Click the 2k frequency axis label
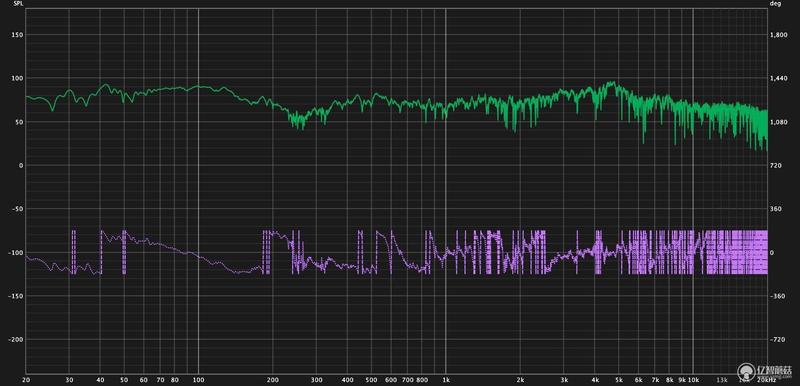This screenshot has width=800, height=386. click(520, 380)
